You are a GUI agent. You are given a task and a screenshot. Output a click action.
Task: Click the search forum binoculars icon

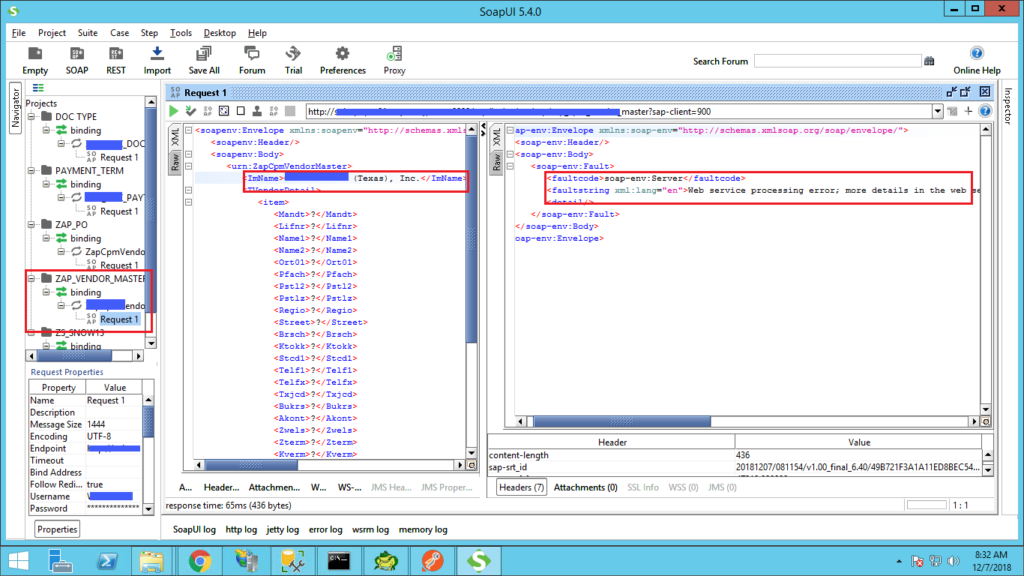tap(929, 61)
